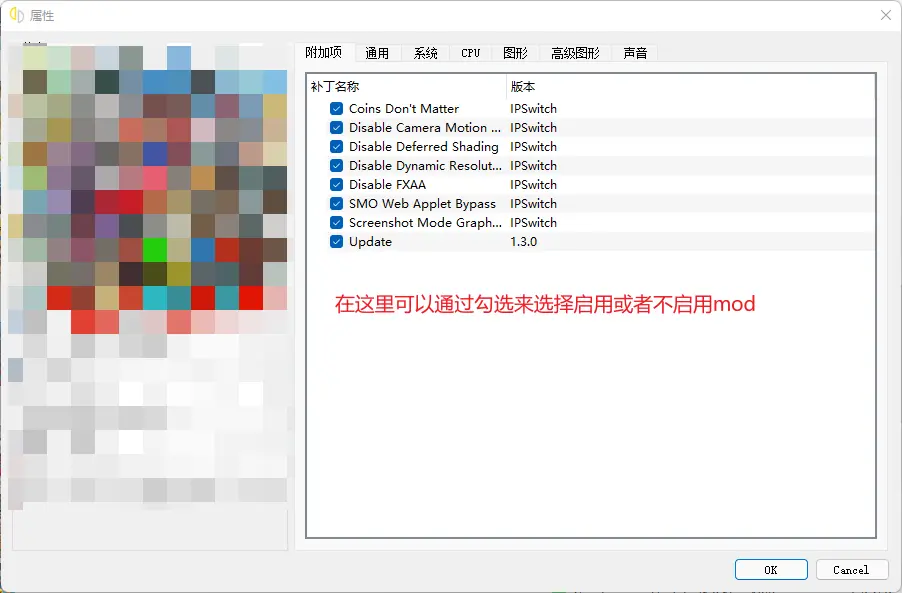Toggle the Disable Dynamic Resolution checkbox
This screenshot has width=902, height=593.
point(337,166)
